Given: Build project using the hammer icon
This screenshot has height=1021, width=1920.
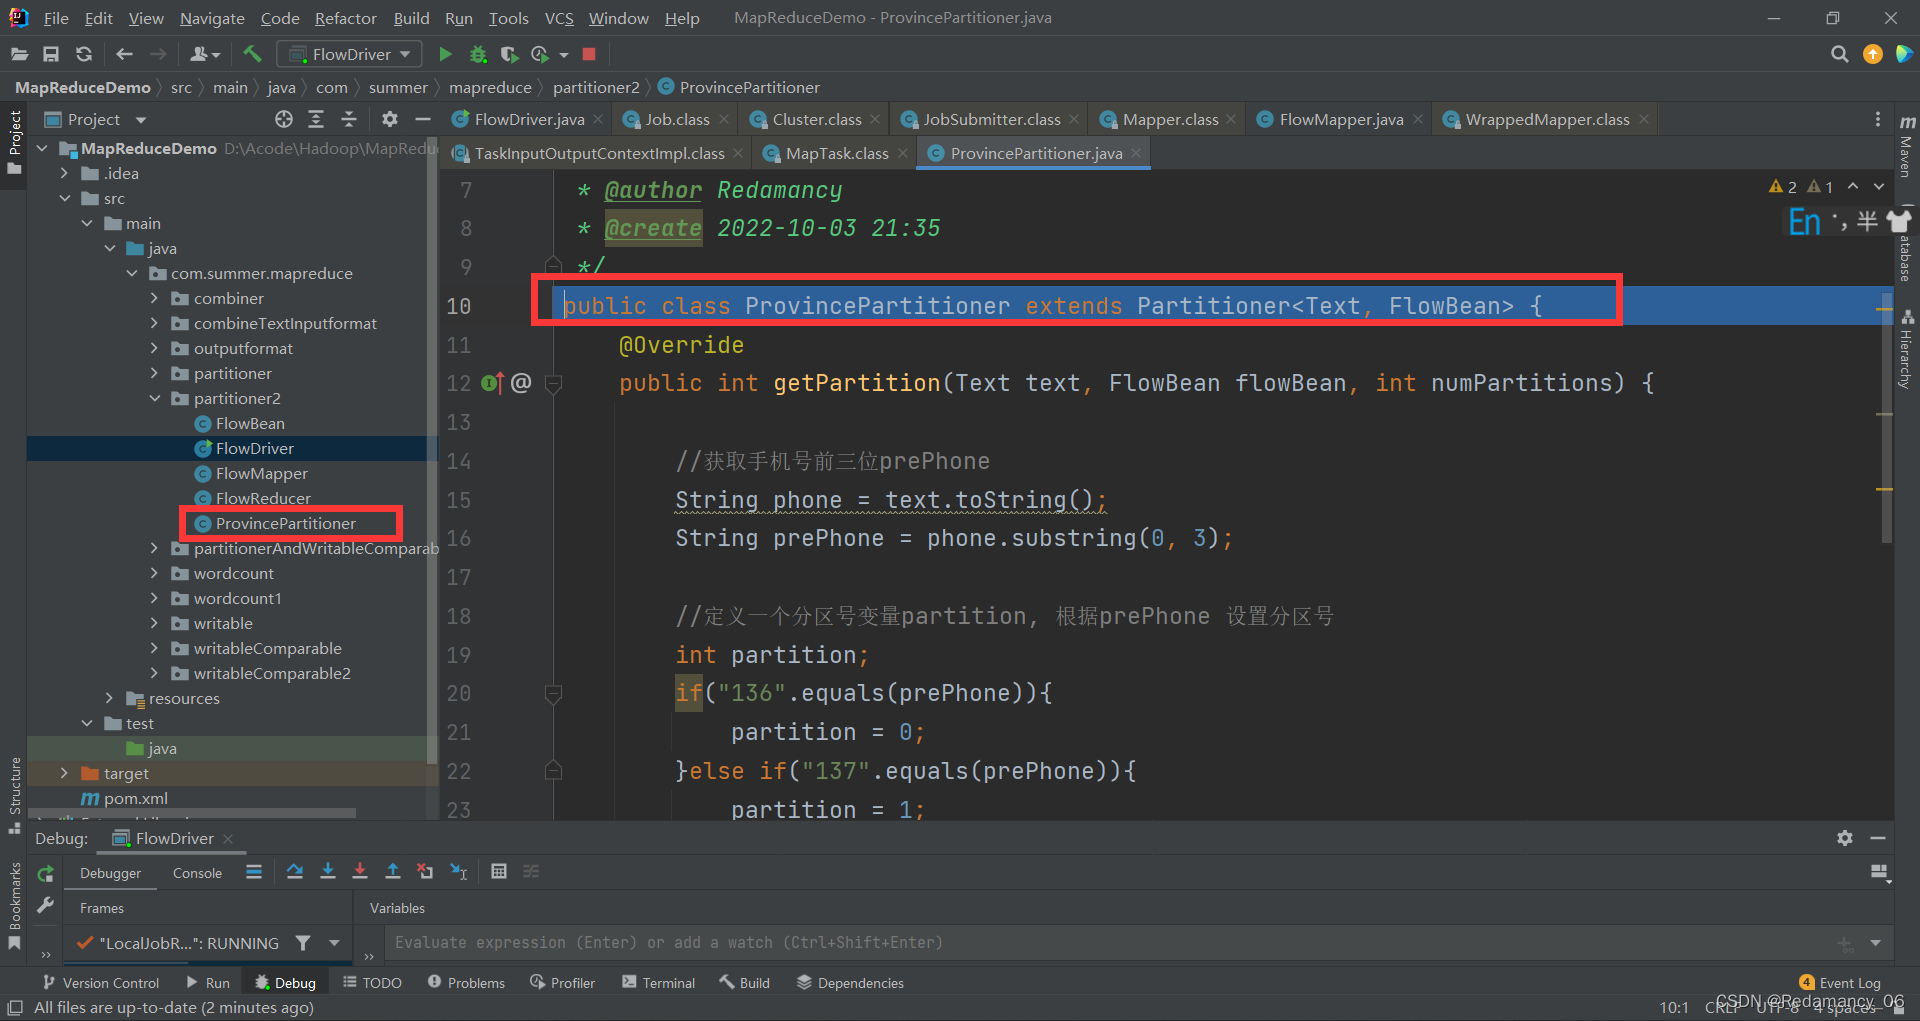Looking at the screenshot, I should (x=252, y=54).
